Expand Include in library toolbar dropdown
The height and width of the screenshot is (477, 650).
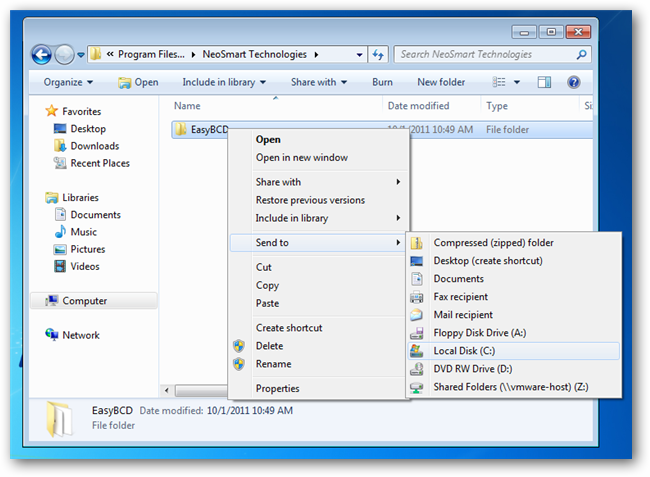click(x=224, y=82)
